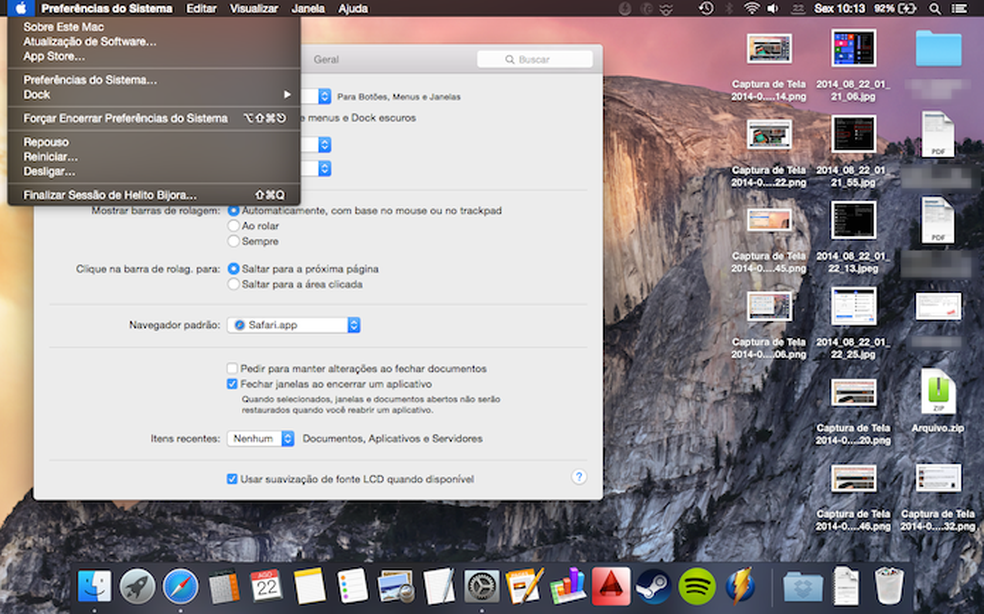
Task: Enable 'Pedir para manter alterações' checkbox
Action: [x=232, y=369]
